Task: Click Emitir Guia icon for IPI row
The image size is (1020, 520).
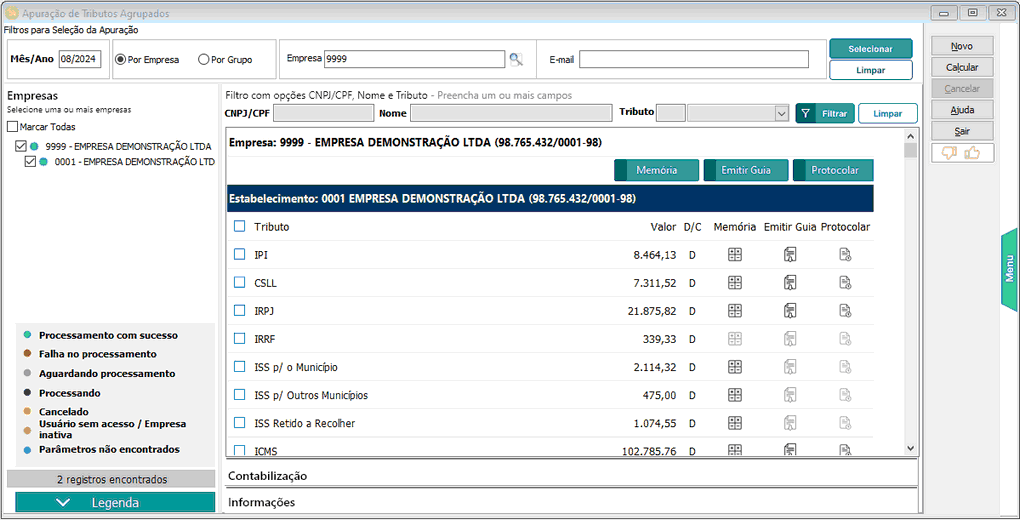Action: (x=790, y=254)
